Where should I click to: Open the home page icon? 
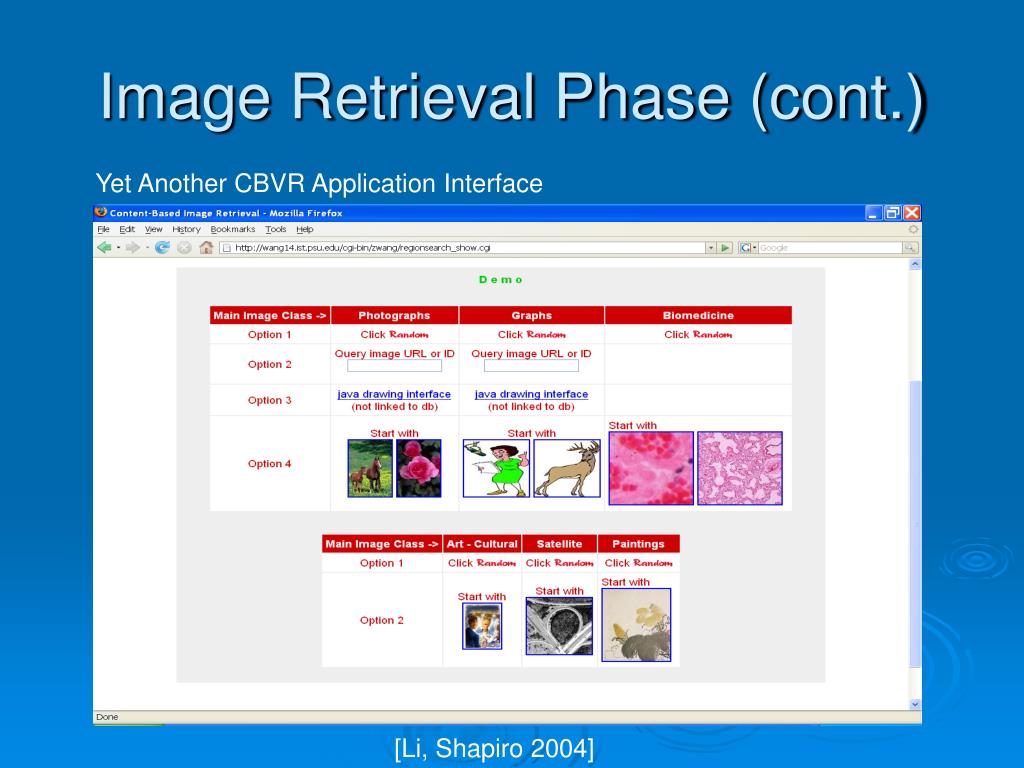point(206,248)
